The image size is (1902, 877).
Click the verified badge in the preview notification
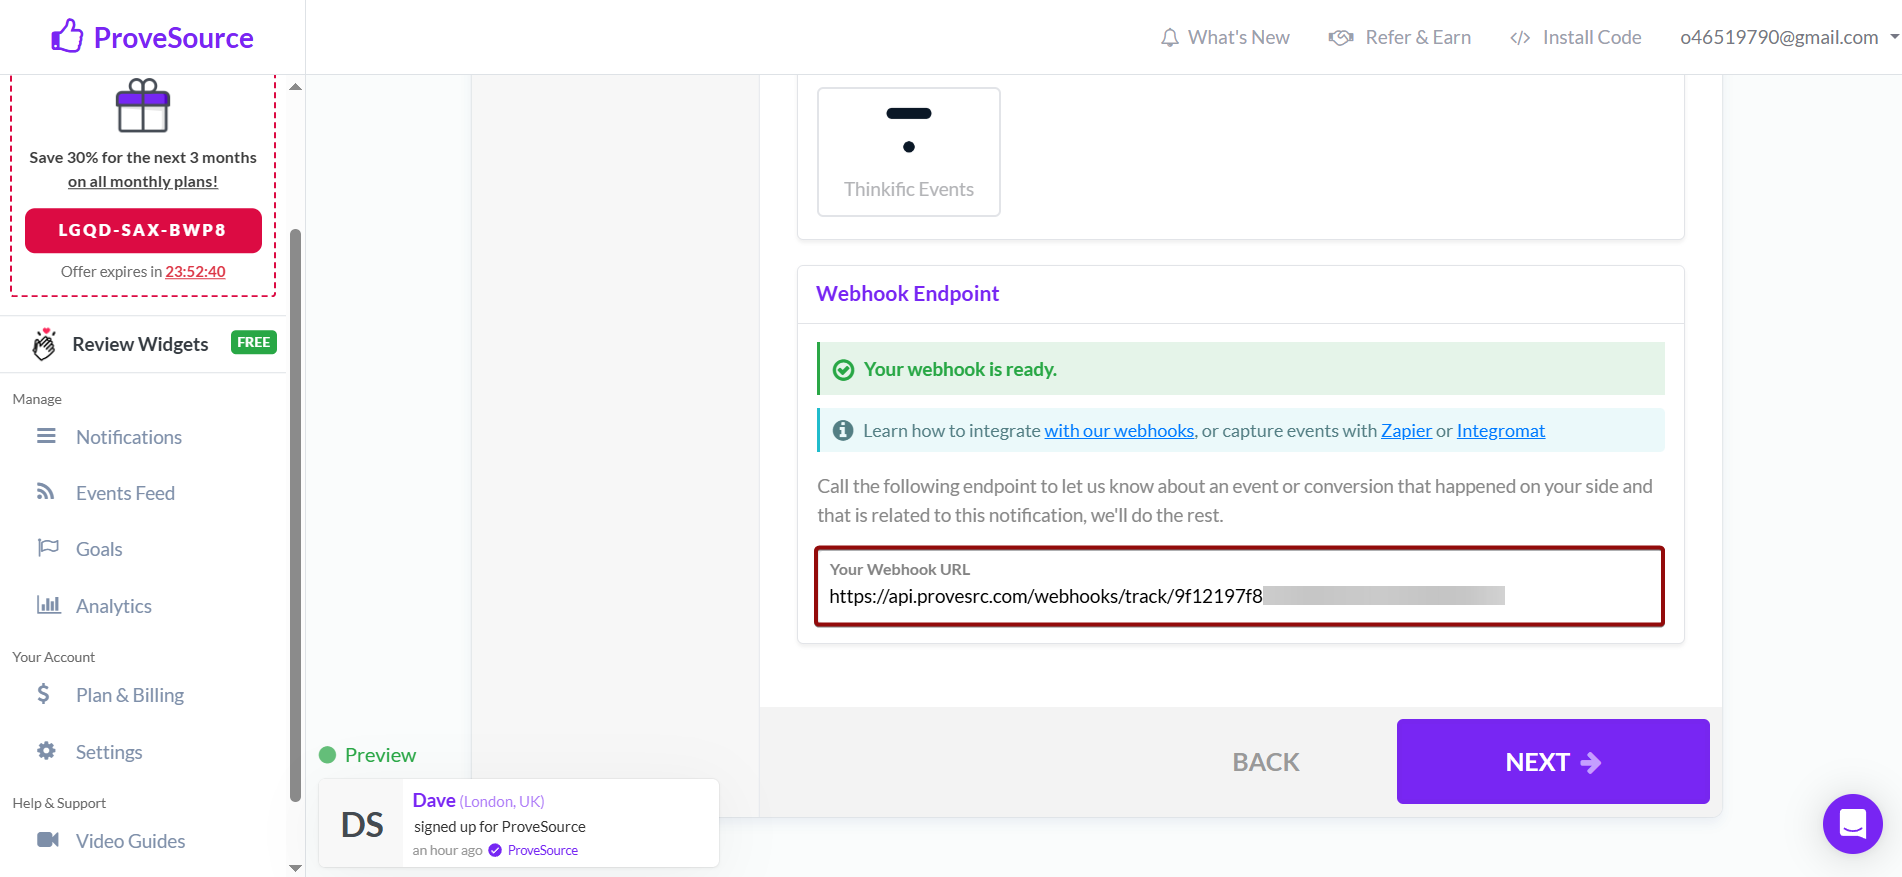tap(495, 850)
